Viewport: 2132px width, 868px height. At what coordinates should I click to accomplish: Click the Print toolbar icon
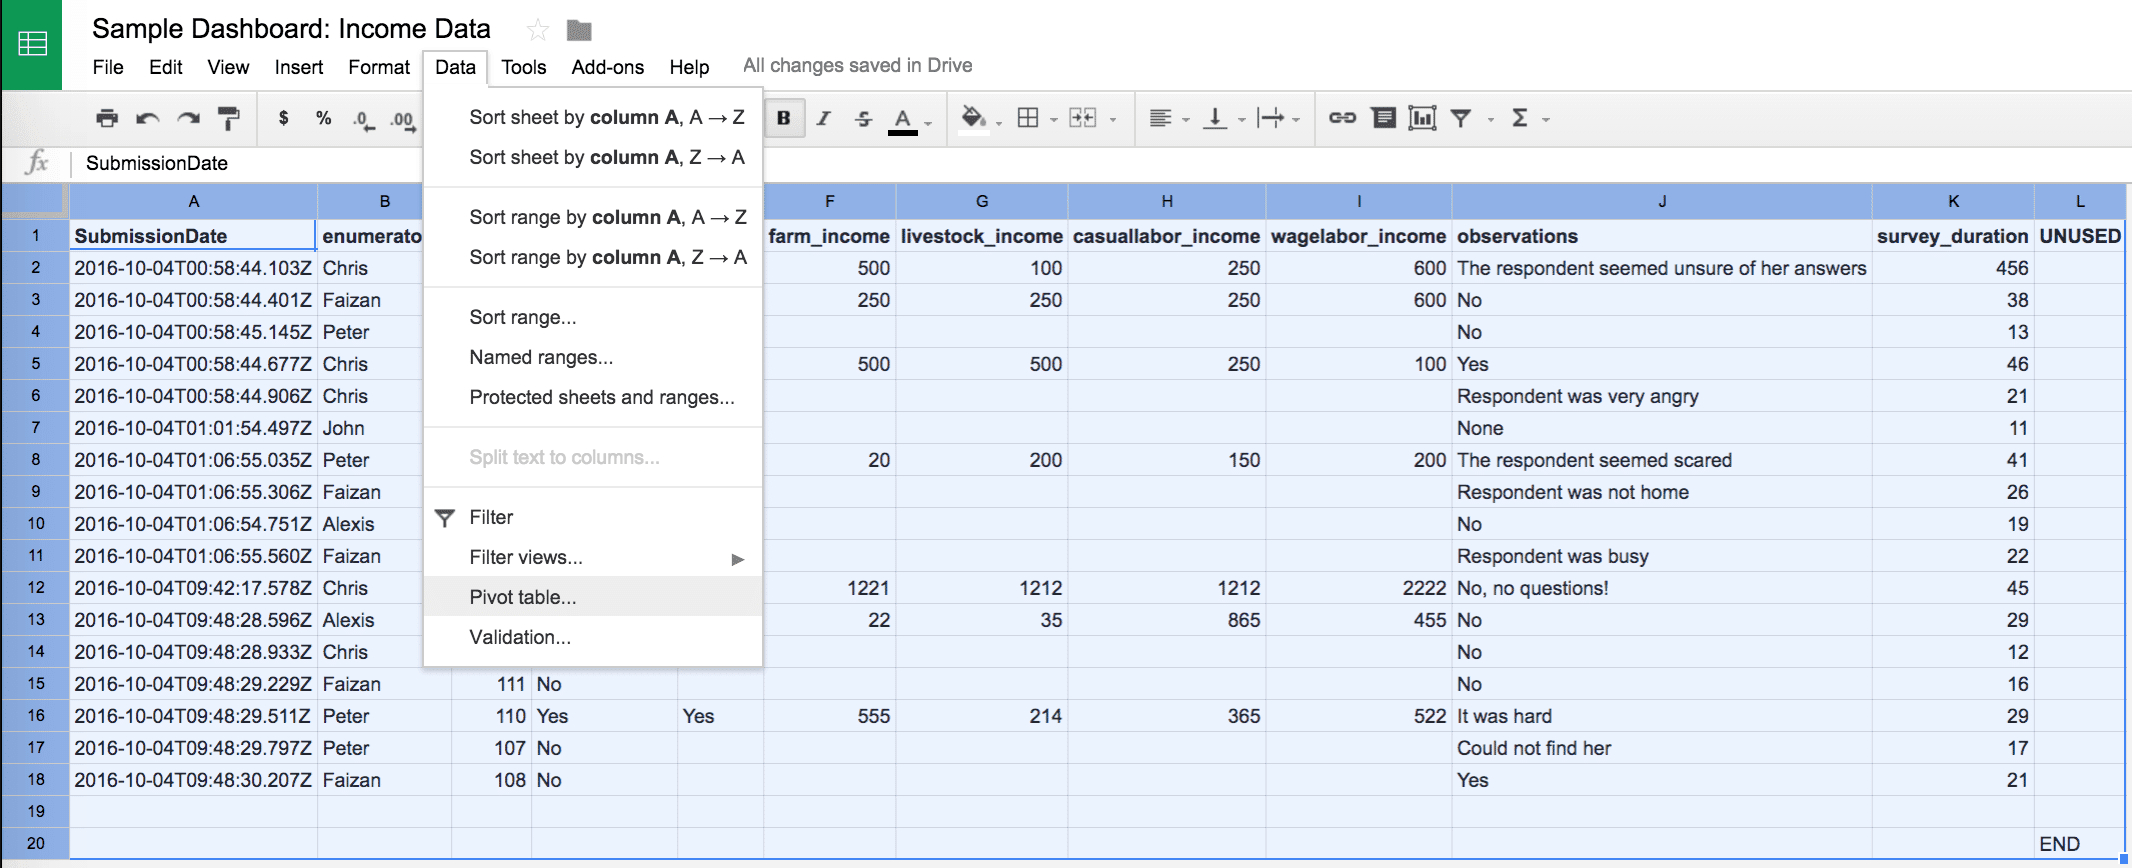point(107,118)
